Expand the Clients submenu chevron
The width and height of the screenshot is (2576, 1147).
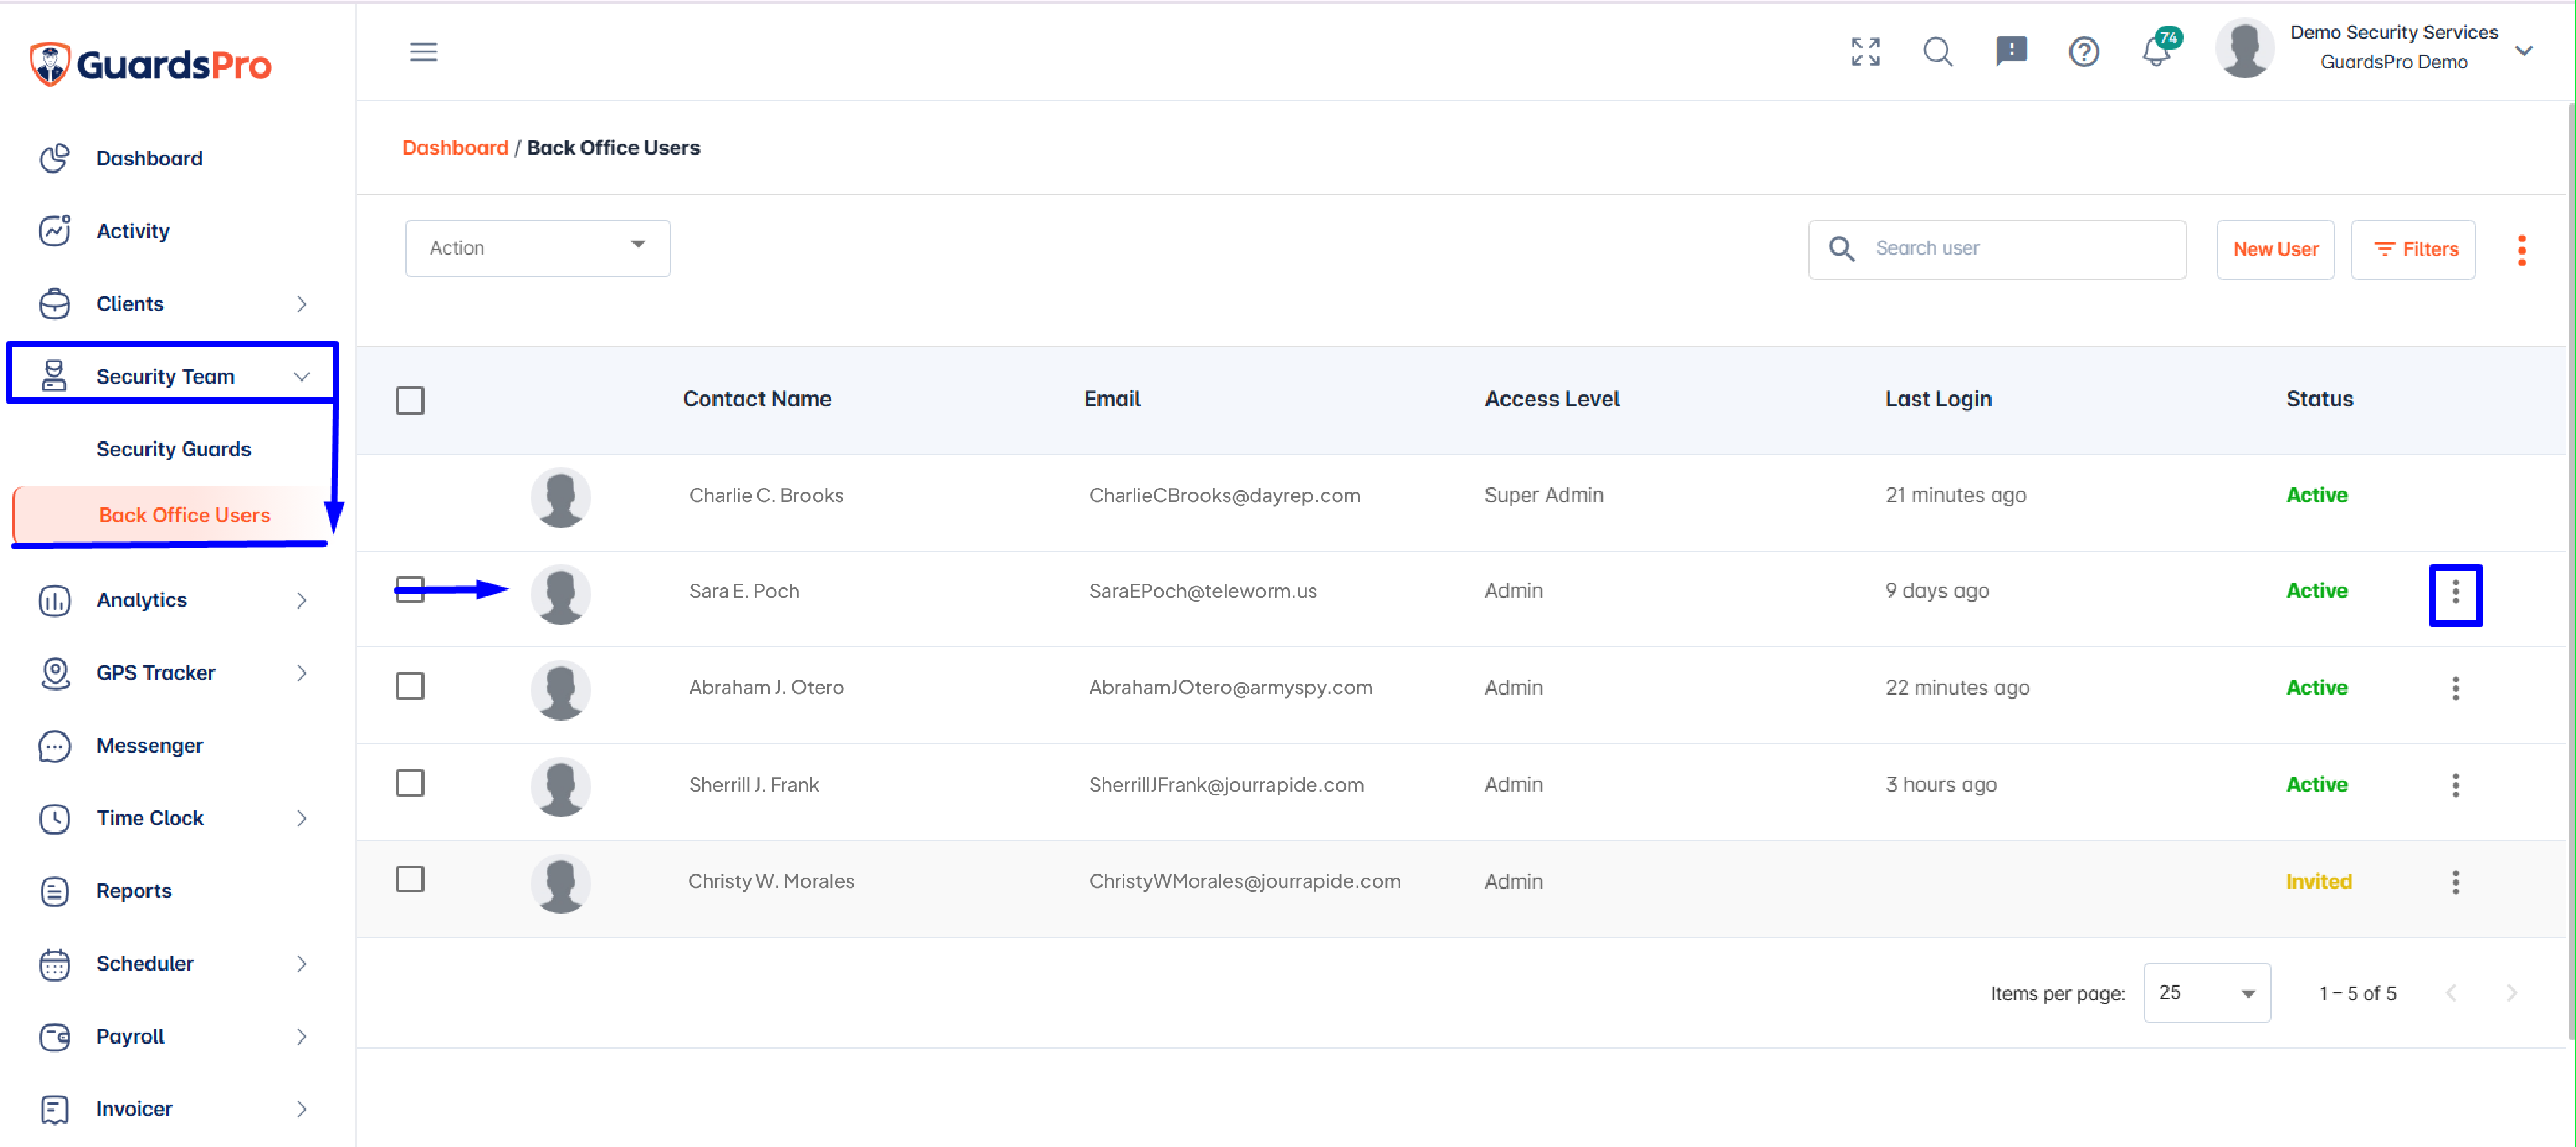(x=301, y=304)
